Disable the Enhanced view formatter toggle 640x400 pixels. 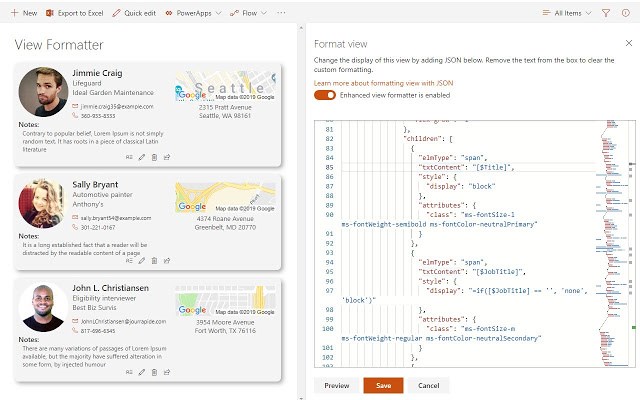click(324, 95)
